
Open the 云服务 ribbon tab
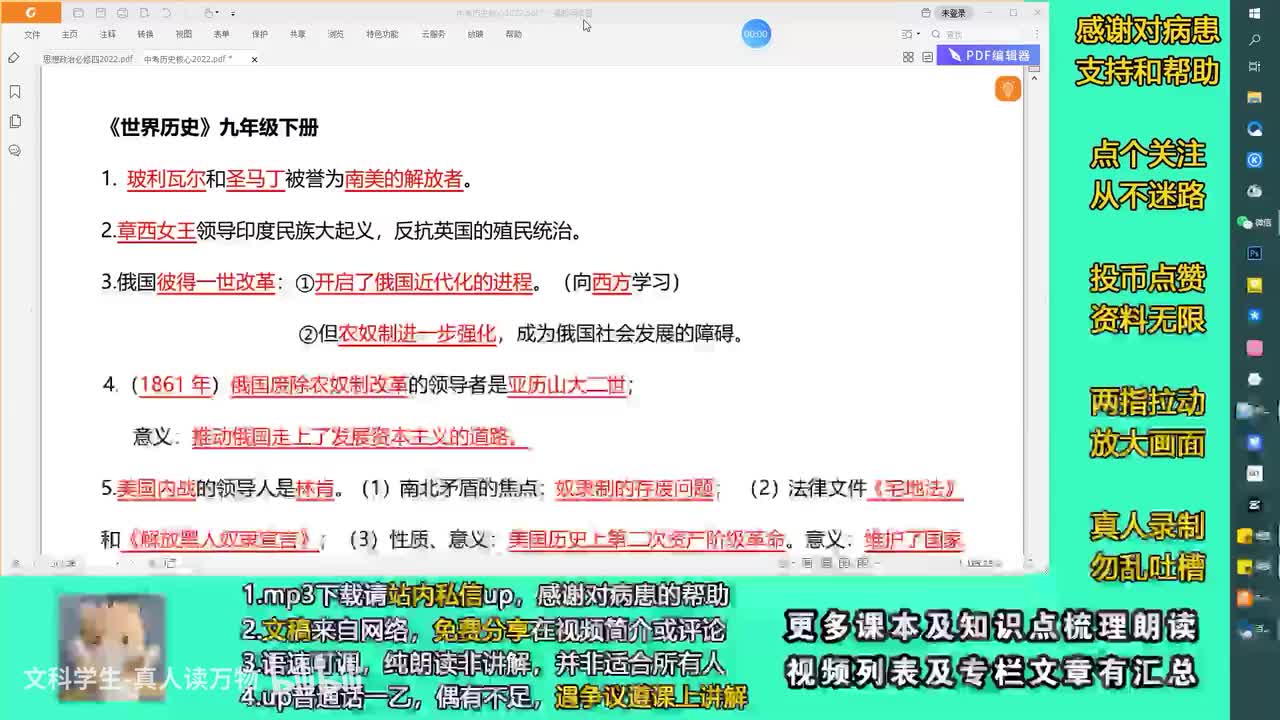click(433, 34)
